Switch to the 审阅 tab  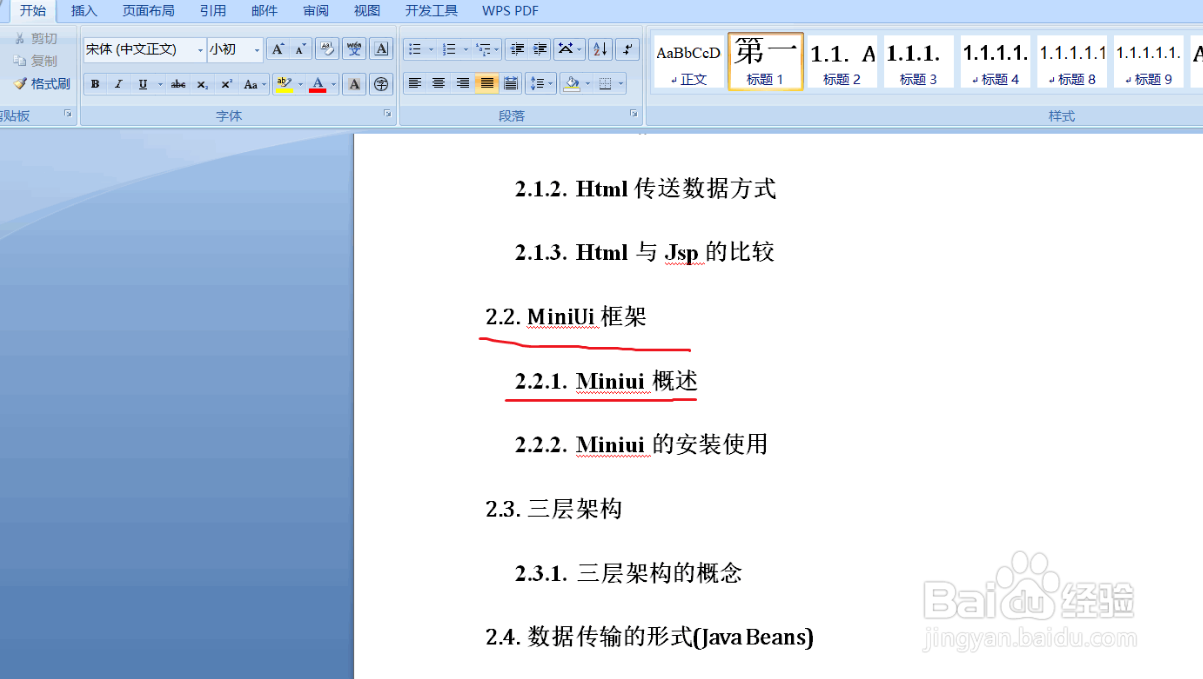point(316,11)
